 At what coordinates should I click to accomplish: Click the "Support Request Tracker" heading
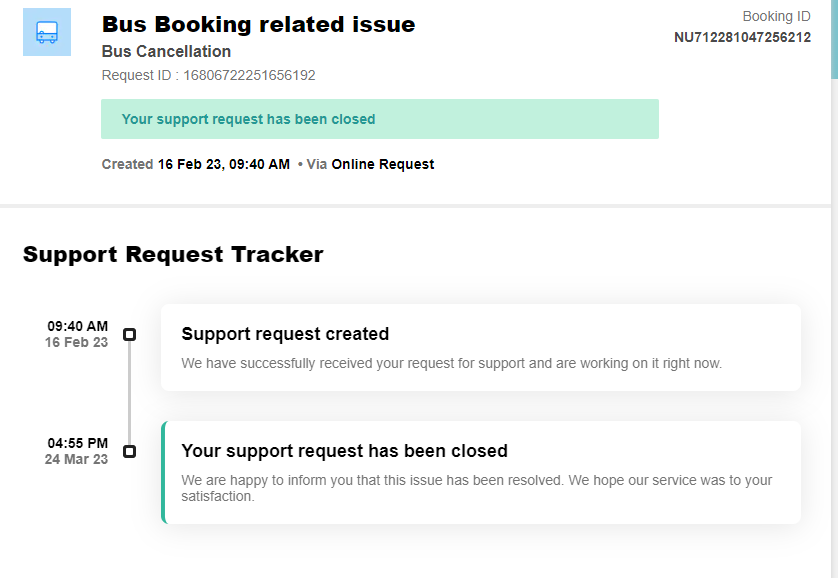[x=173, y=255]
